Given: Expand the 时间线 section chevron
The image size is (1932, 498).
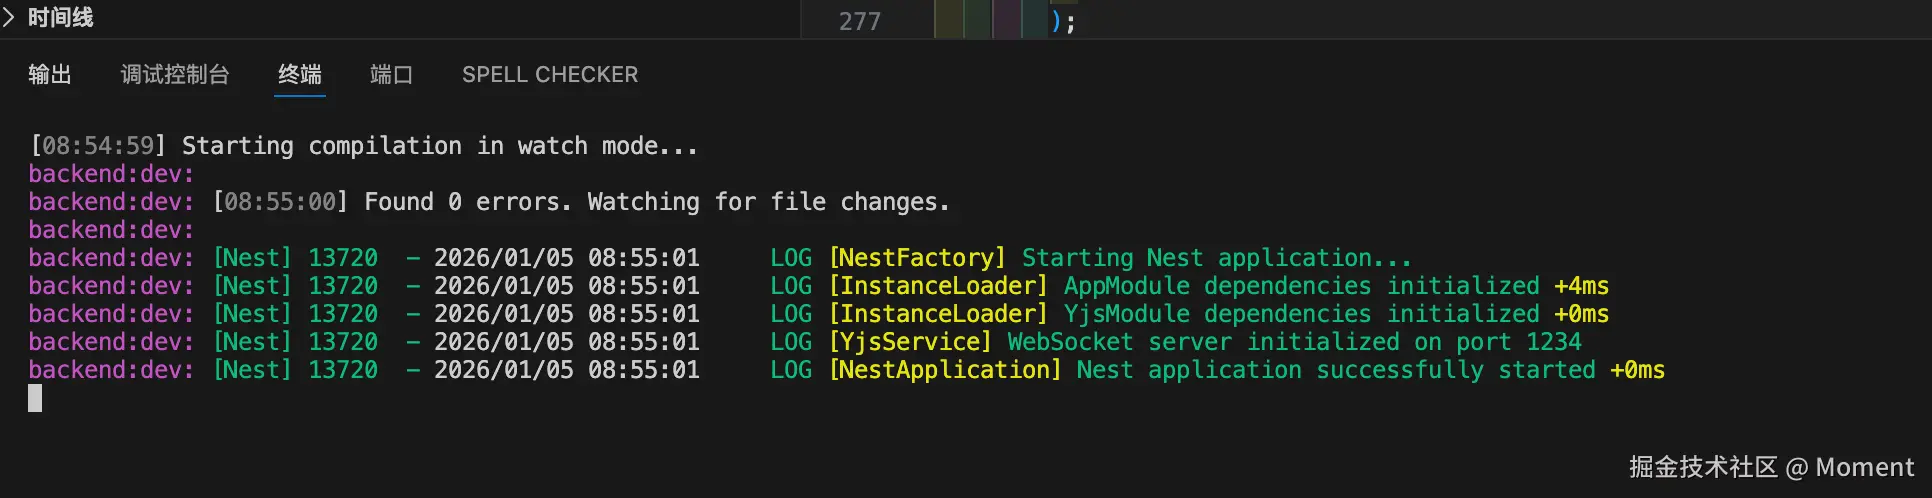Looking at the screenshot, I should (x=9, y=18).
